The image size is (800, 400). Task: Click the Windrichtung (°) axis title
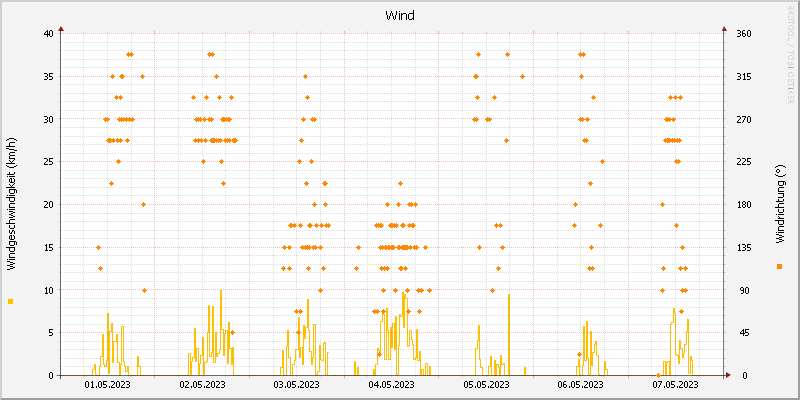(x=779, y=205)
